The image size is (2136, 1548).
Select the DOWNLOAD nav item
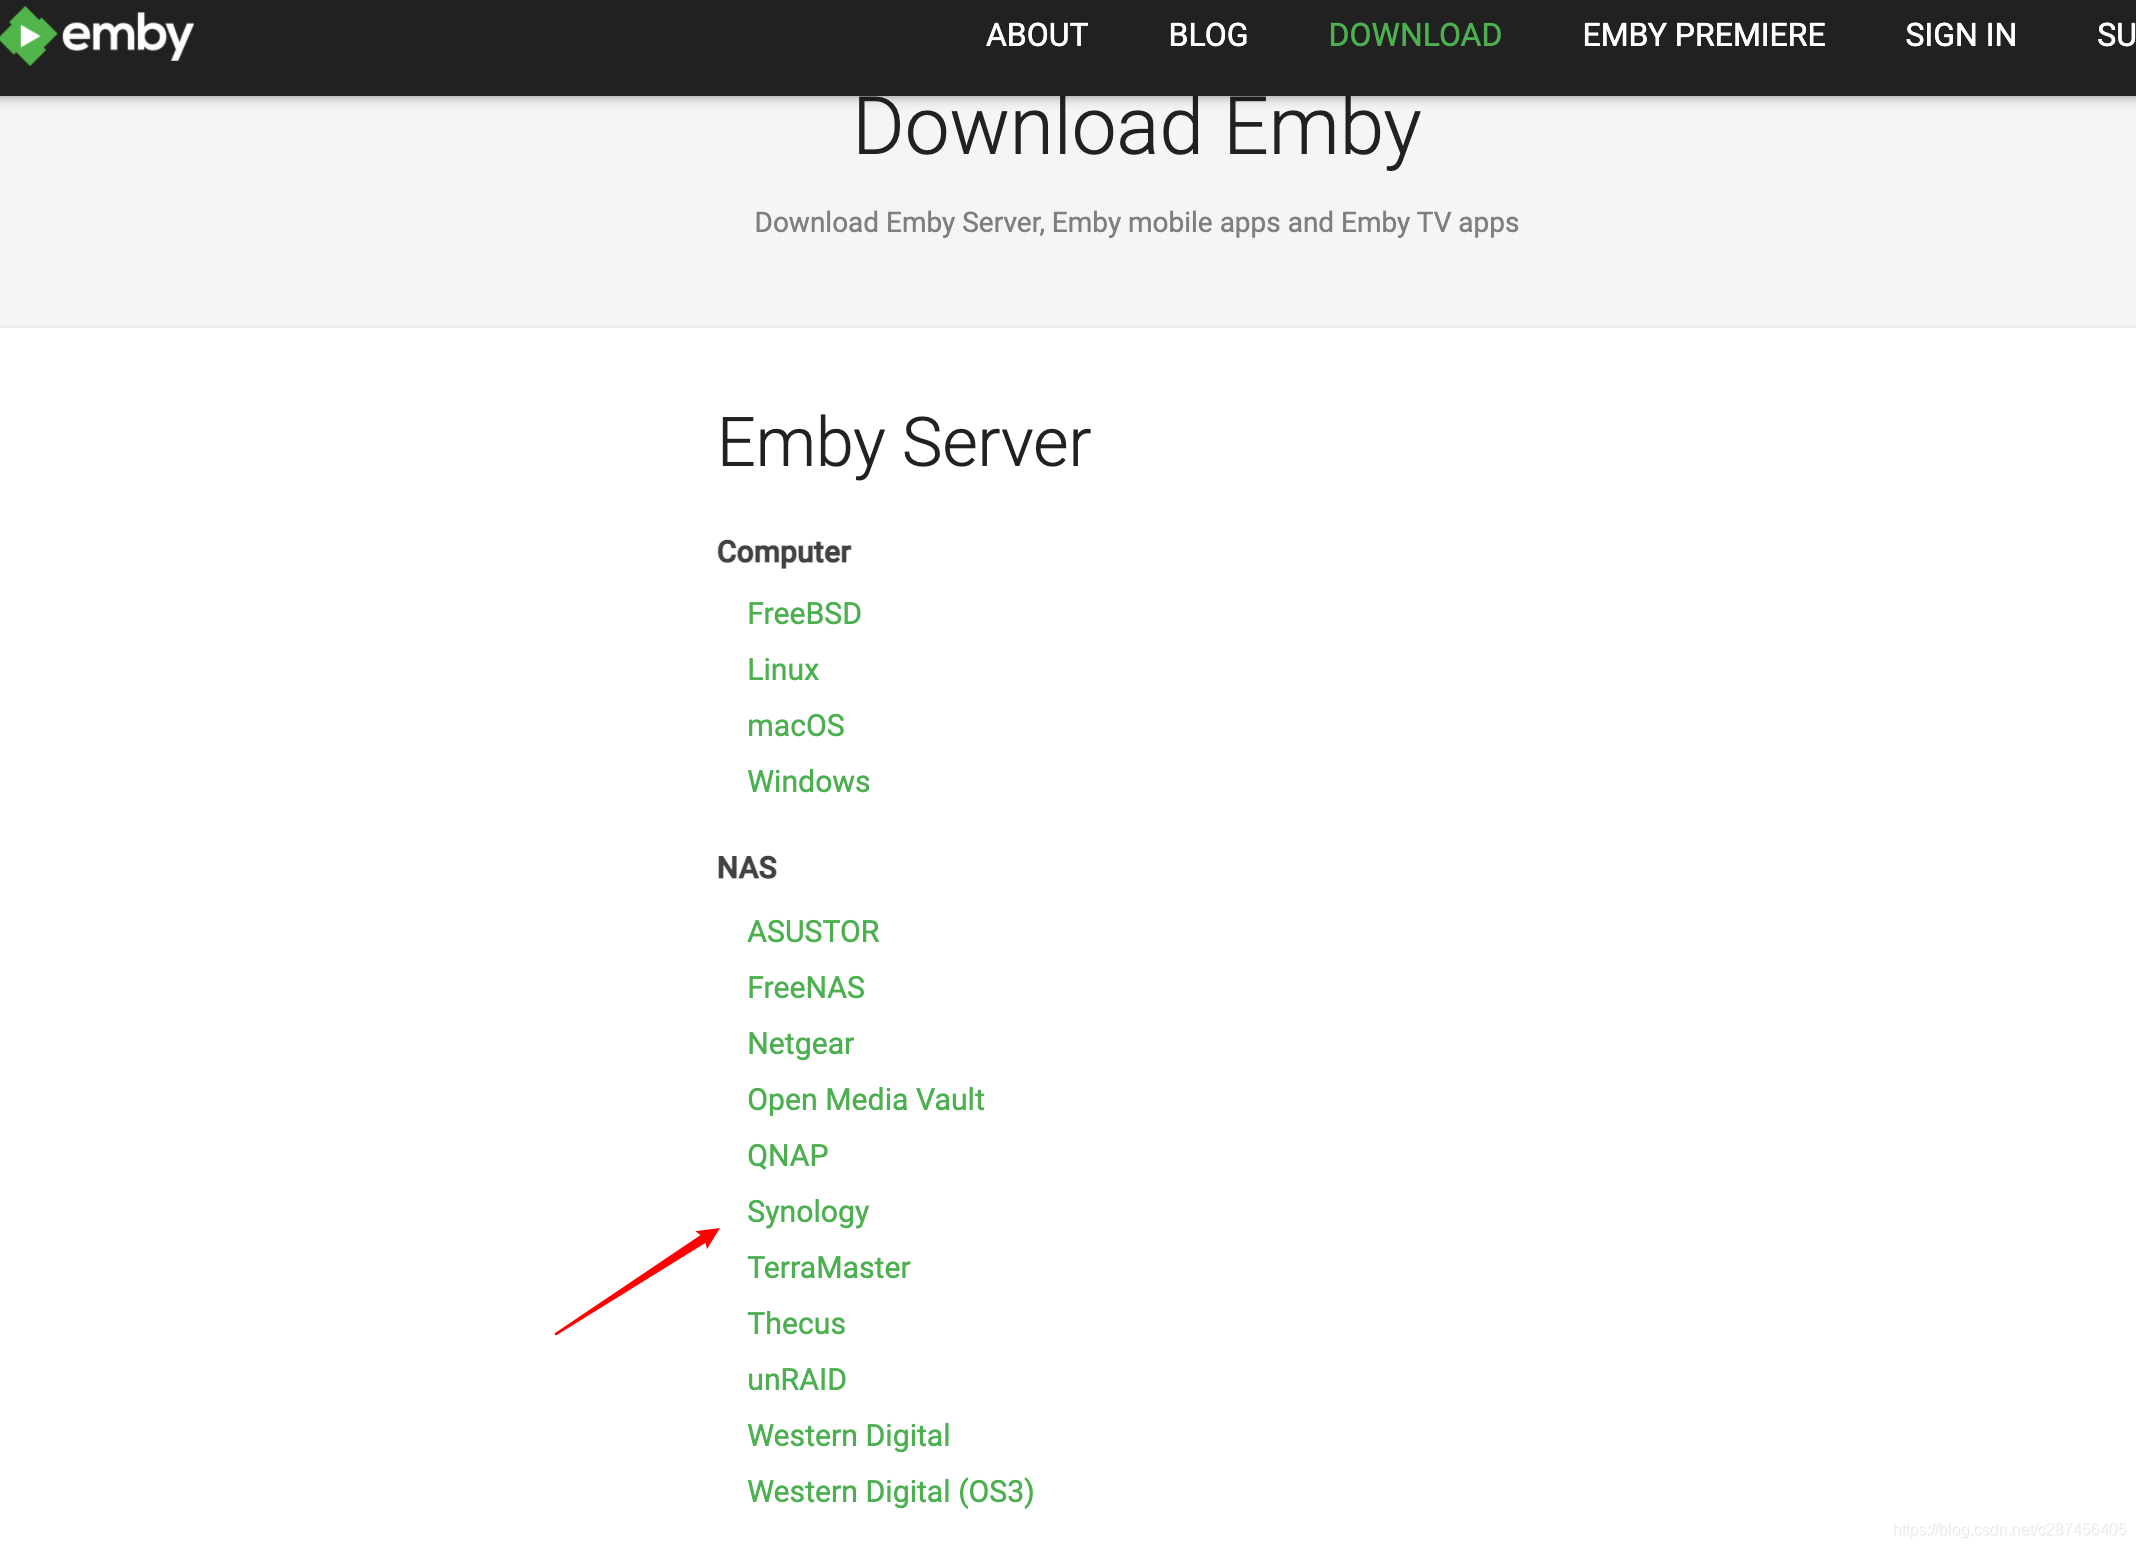pyautogui.click(x=1414, y=36)
